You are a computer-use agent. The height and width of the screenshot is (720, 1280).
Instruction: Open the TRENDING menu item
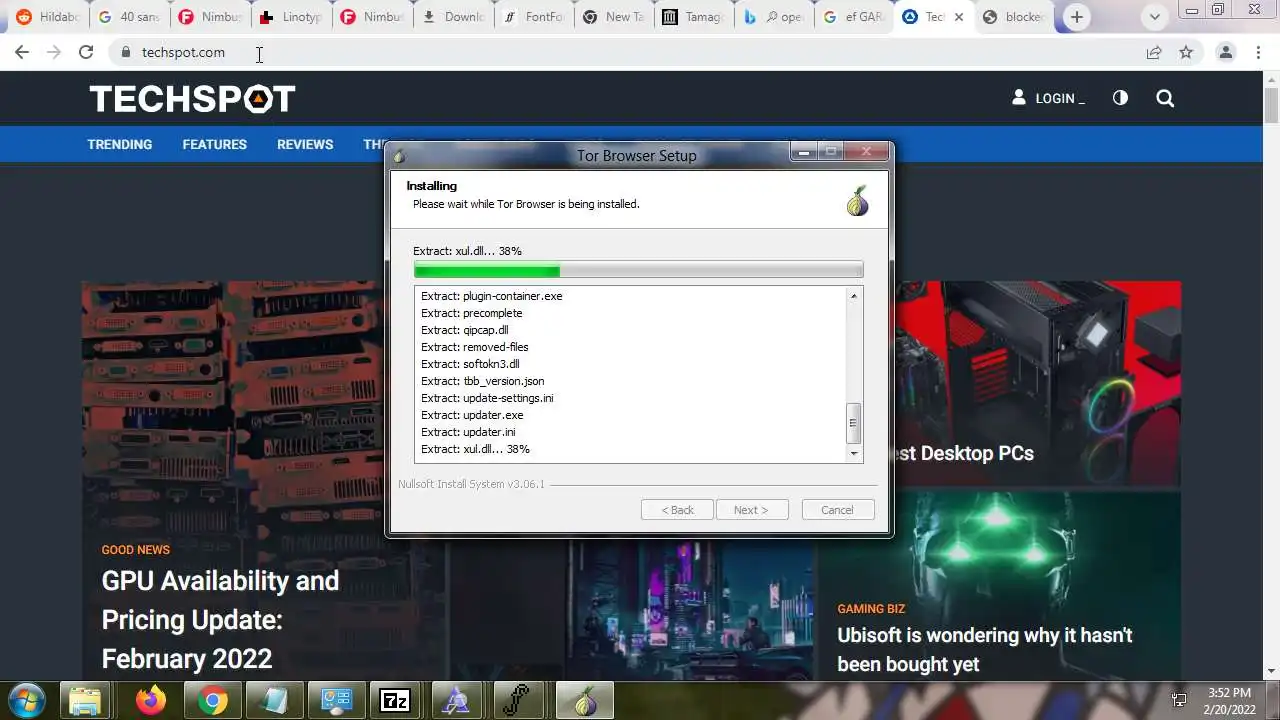(x=119, y=144)
